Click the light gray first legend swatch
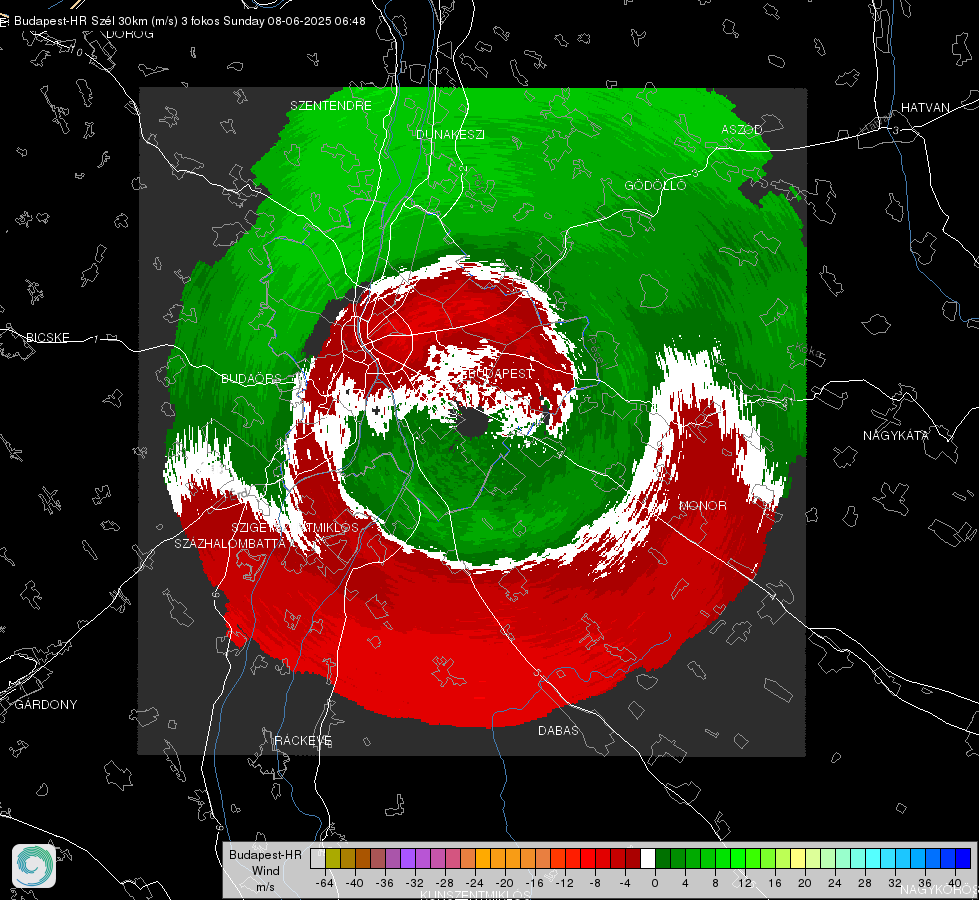979x900 pixels. (318, 858)
